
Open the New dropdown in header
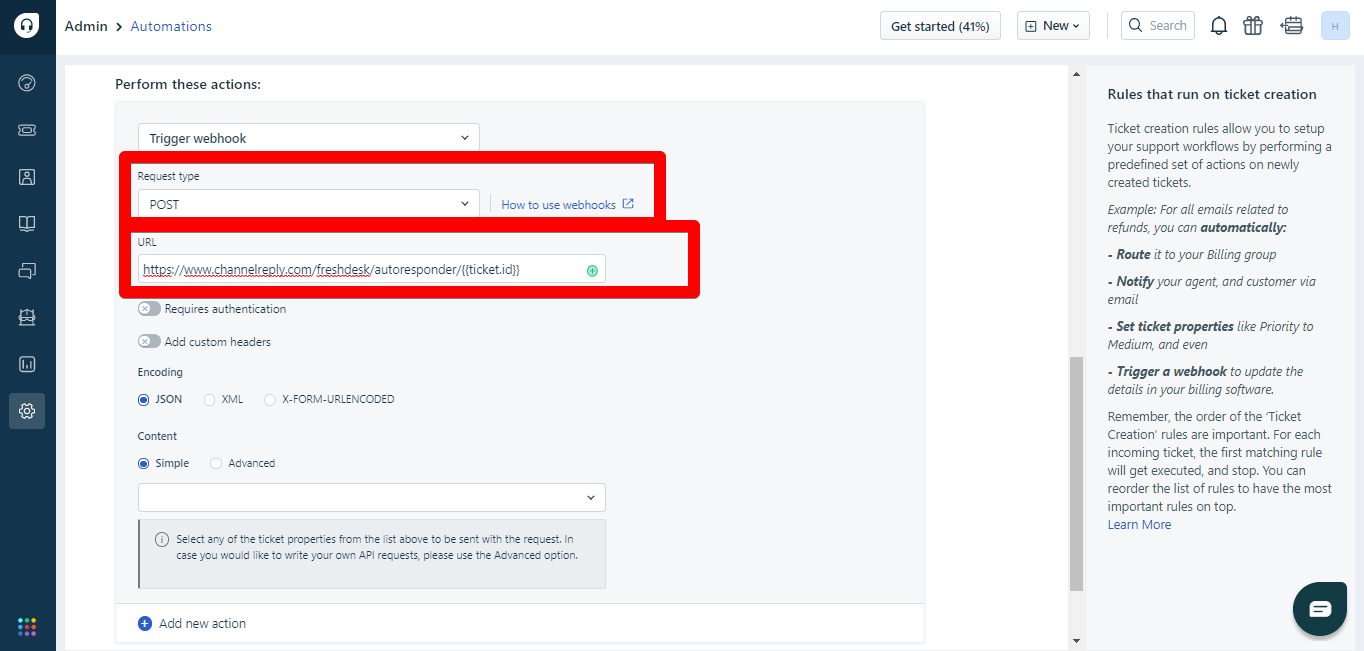[1053, 26]
